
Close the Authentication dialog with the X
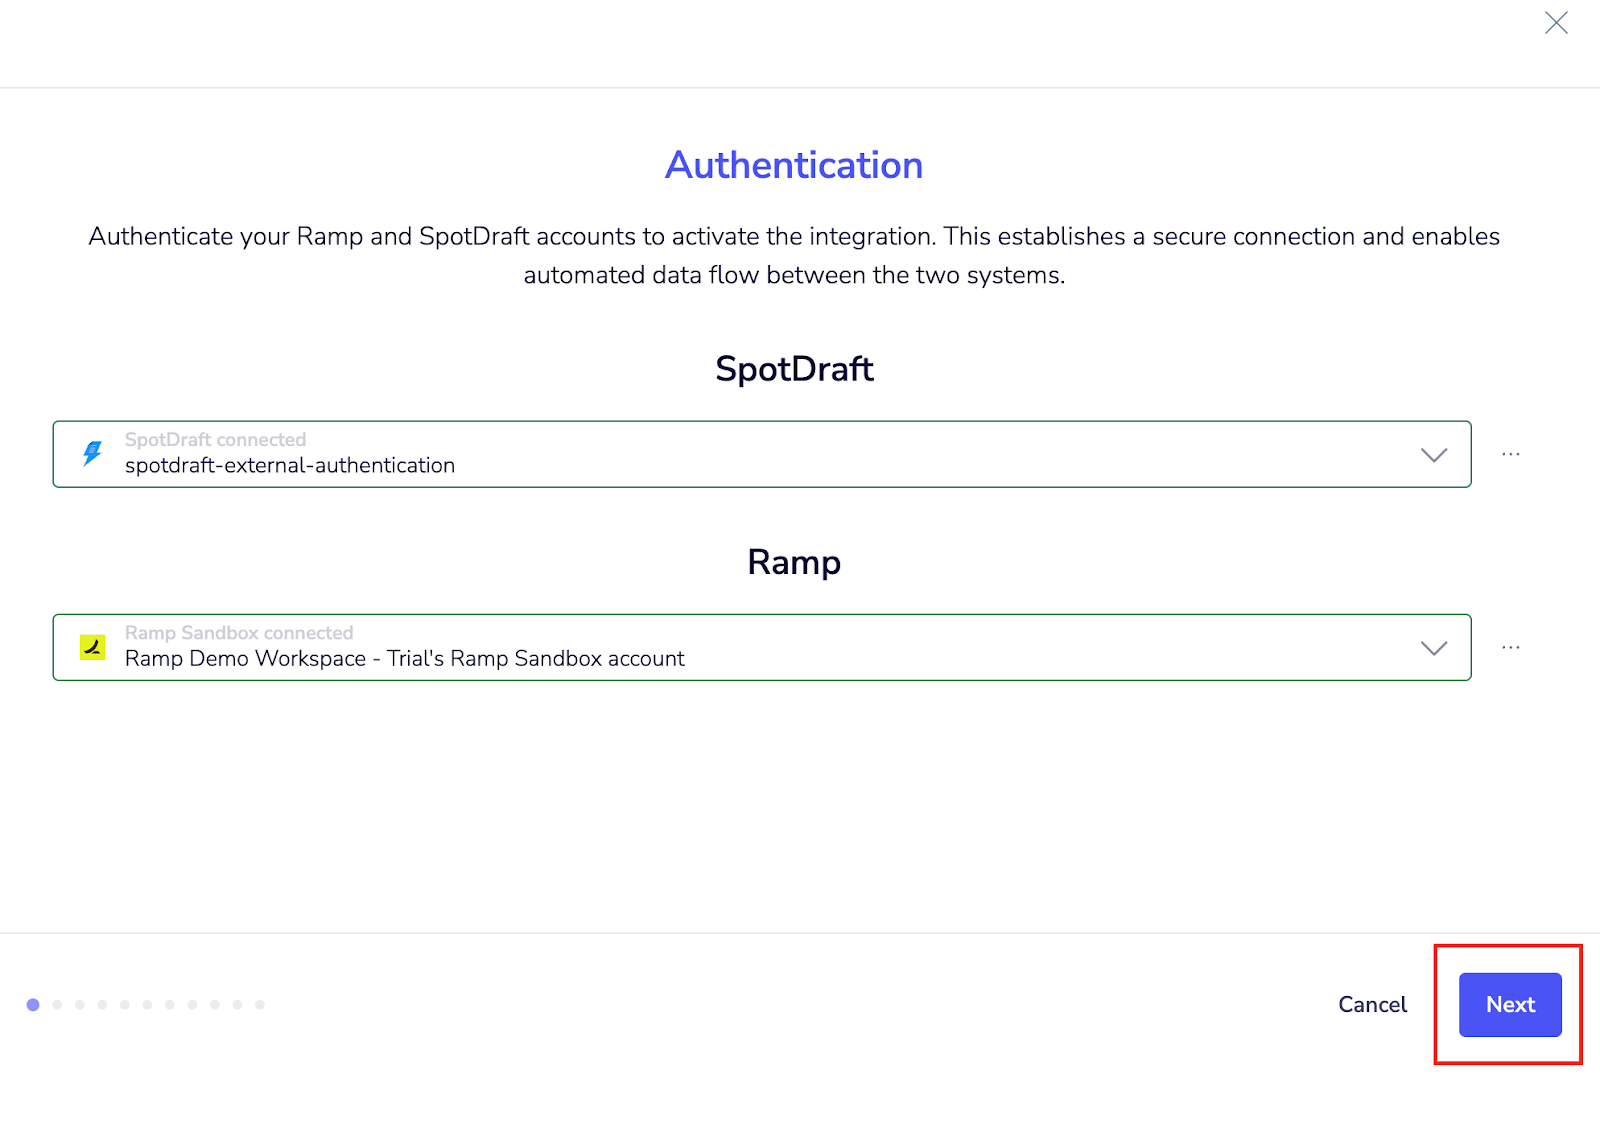tap(1556, 23)
